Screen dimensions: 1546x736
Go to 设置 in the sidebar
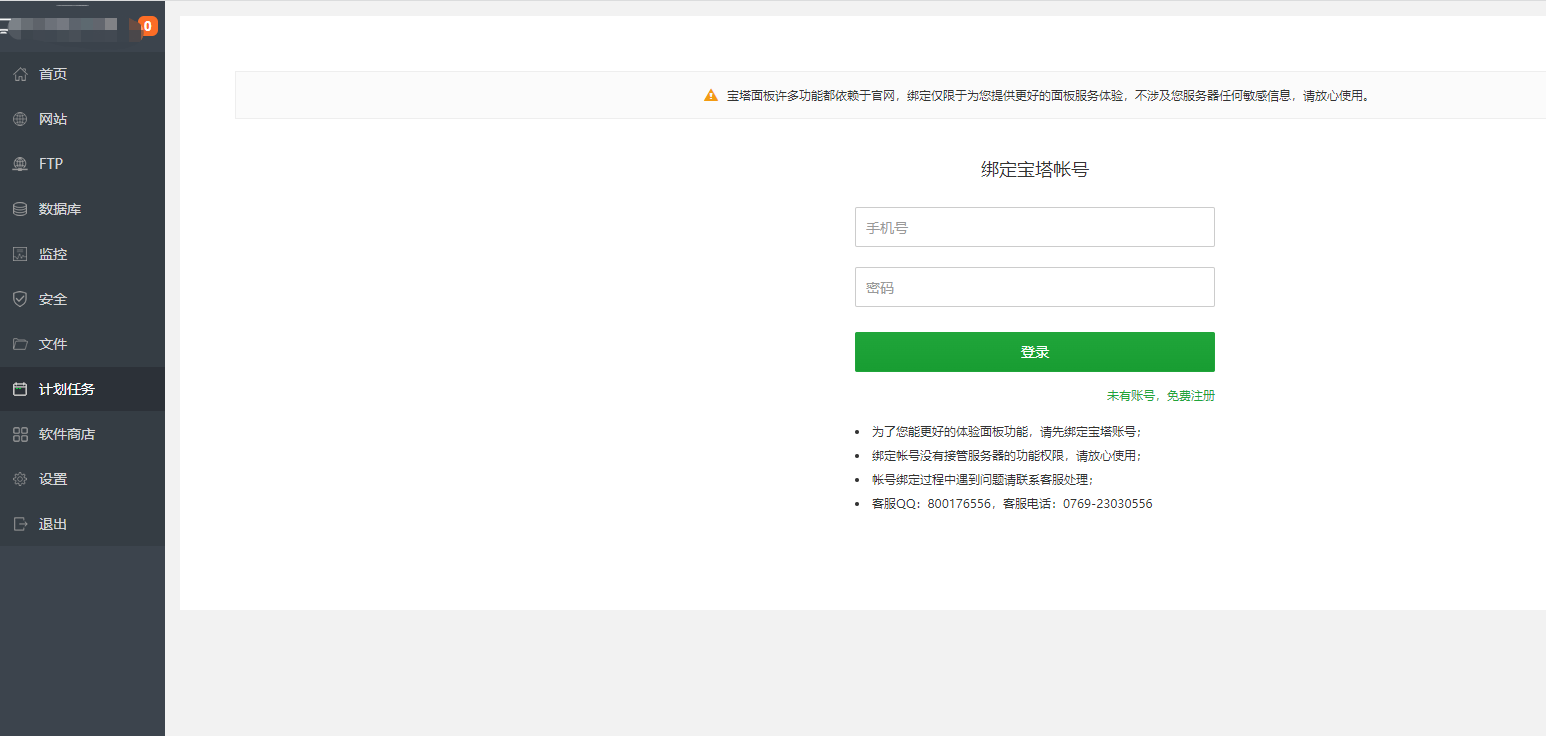82,479
